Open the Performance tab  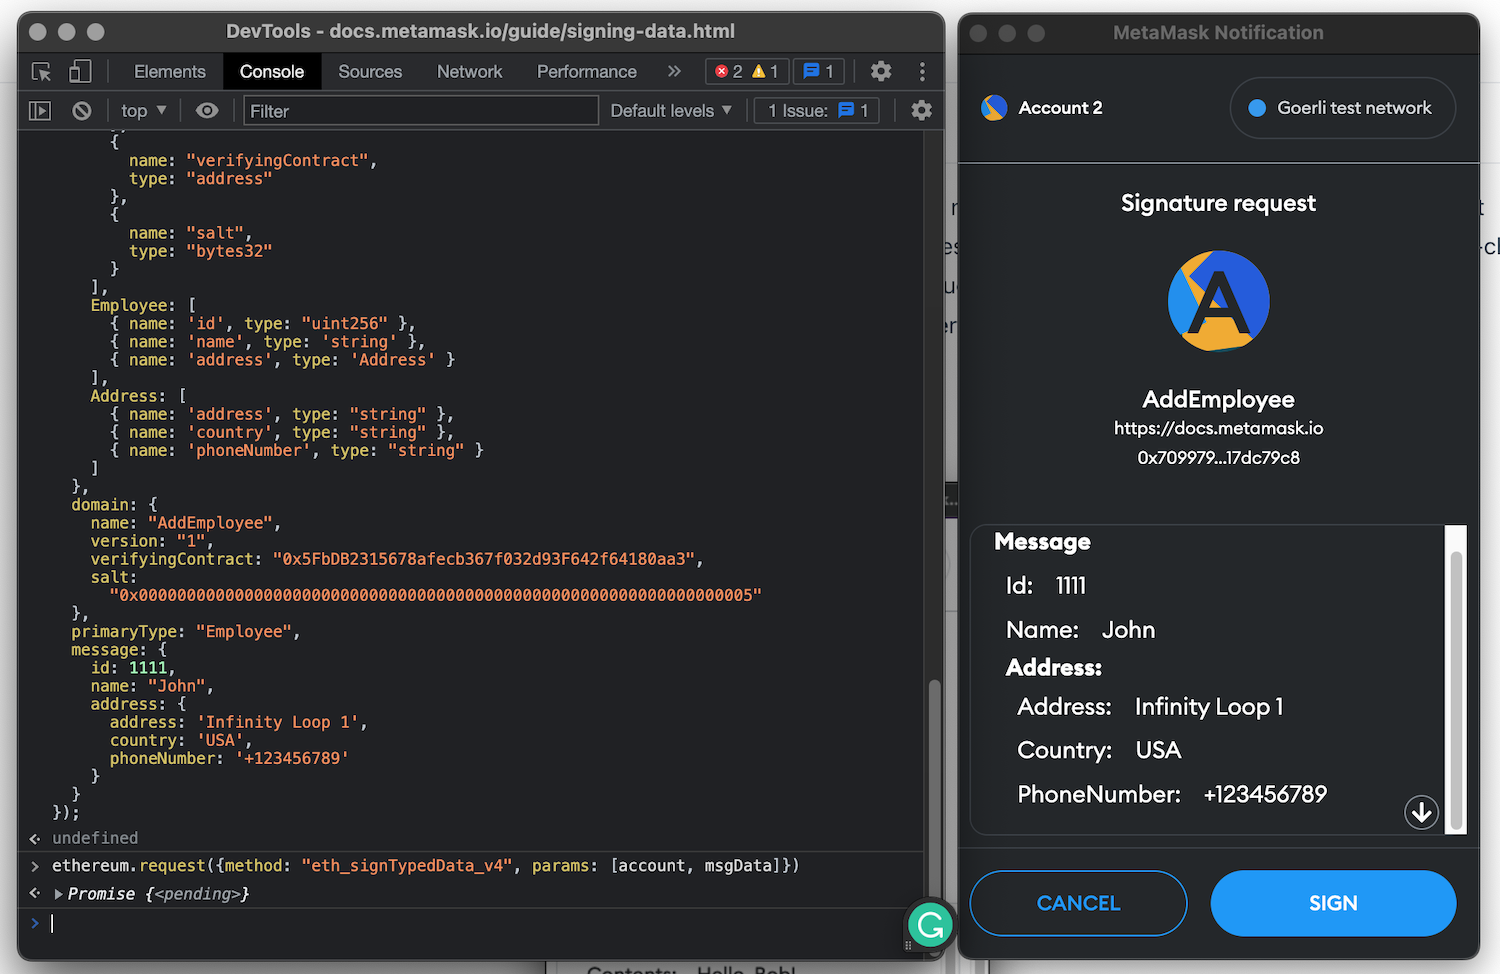(587, 71)
